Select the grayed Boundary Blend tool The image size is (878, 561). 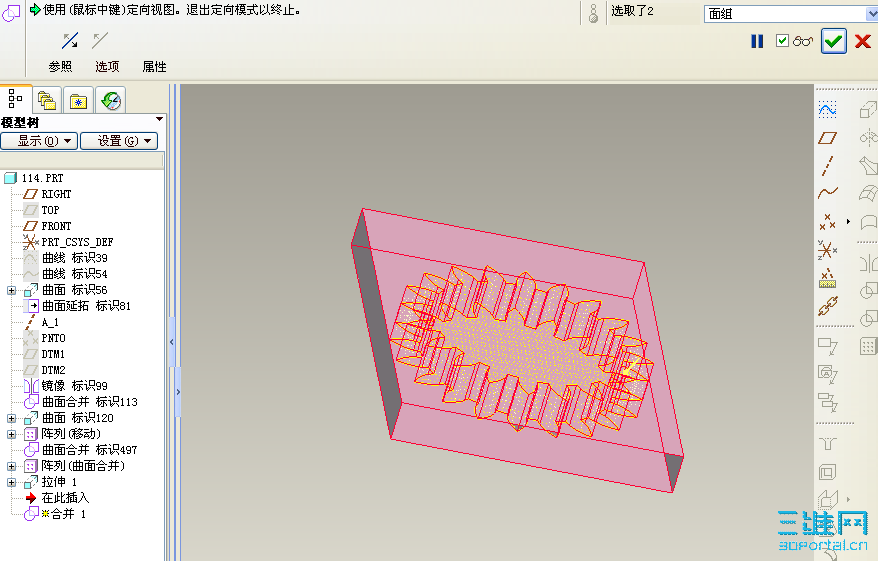pos(867,193)
